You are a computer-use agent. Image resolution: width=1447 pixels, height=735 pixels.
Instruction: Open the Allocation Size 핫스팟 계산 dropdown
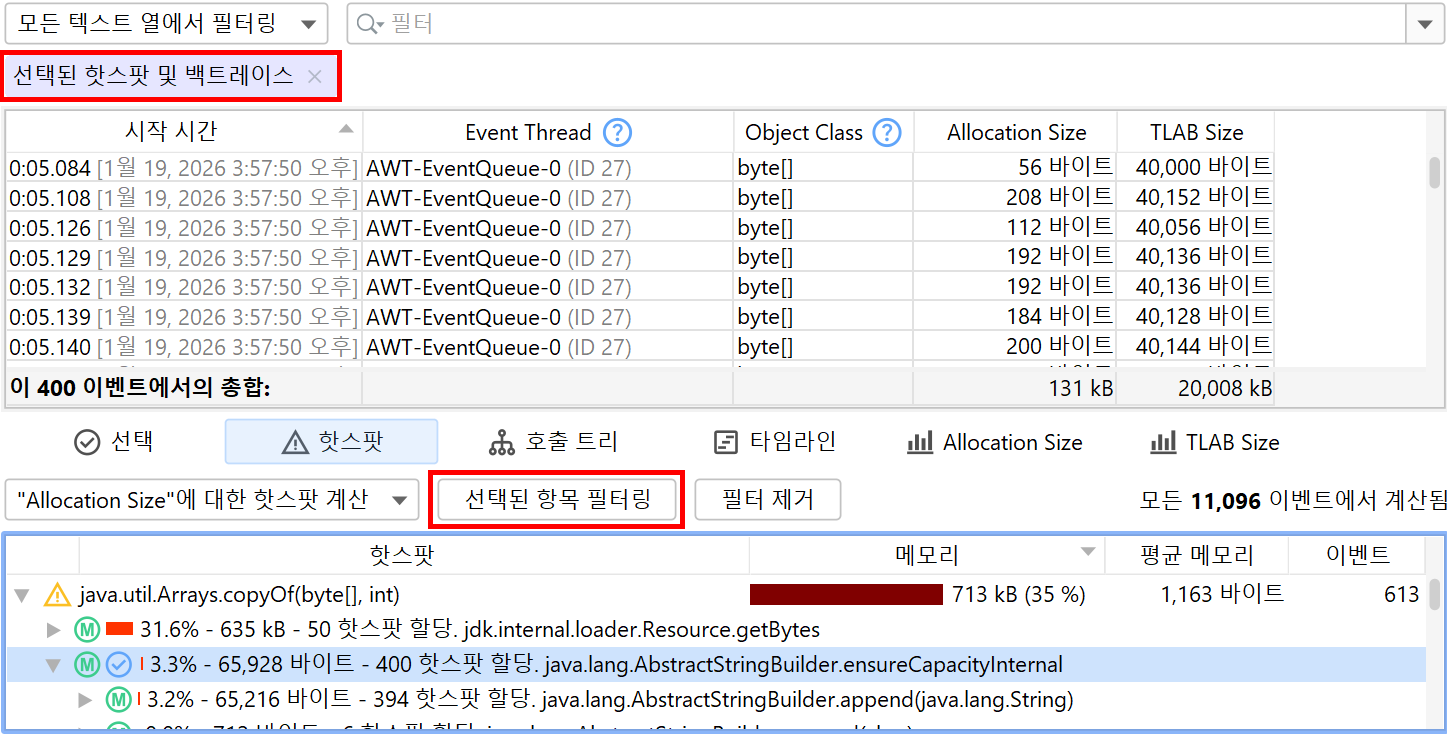click(211, 500)
